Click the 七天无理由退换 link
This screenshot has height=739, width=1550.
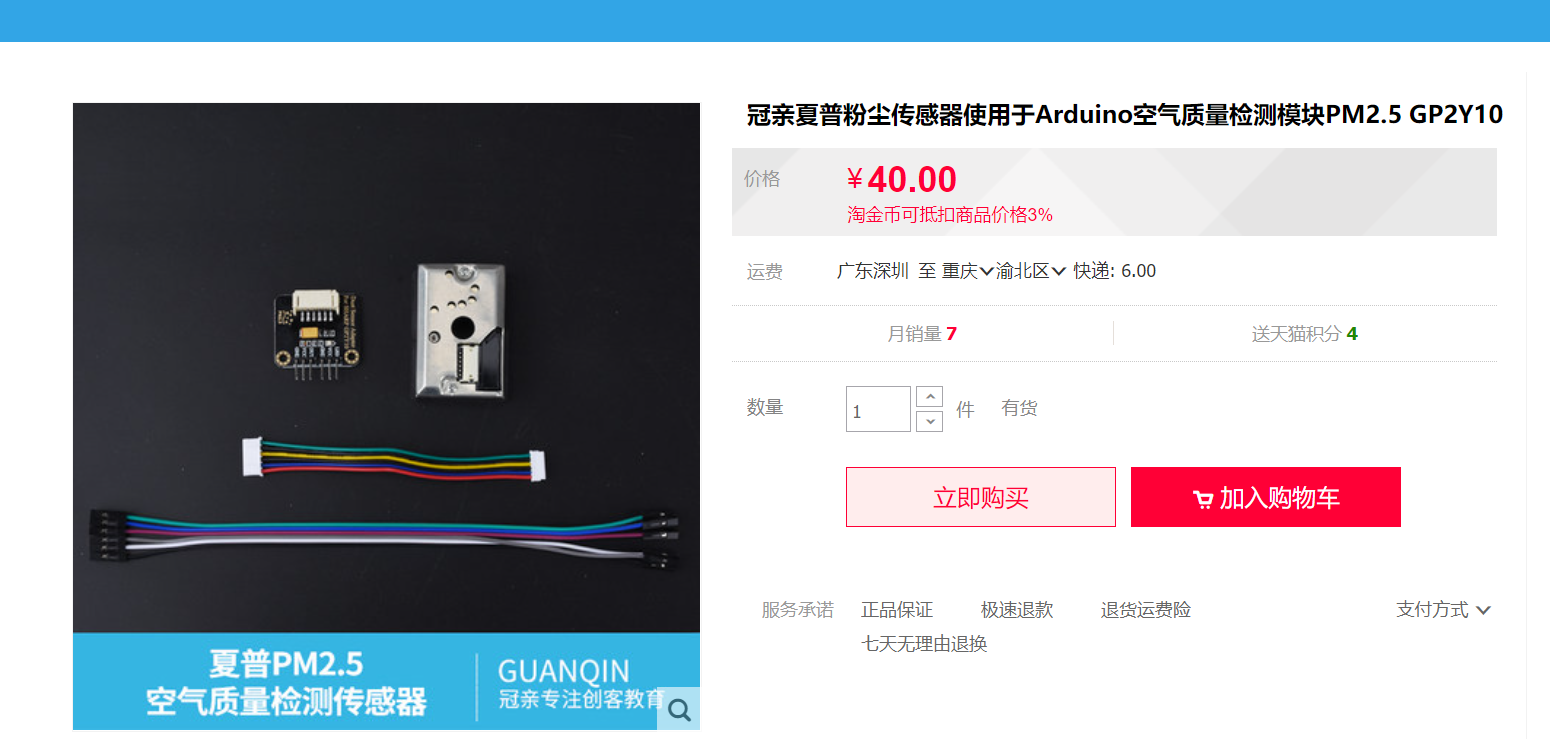[924, 644]
